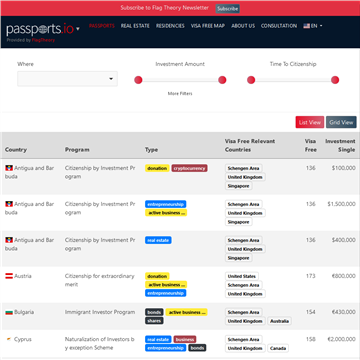360x360 pixels.
Task: Click the Australia visa-free tag
Action: point(279,321)
